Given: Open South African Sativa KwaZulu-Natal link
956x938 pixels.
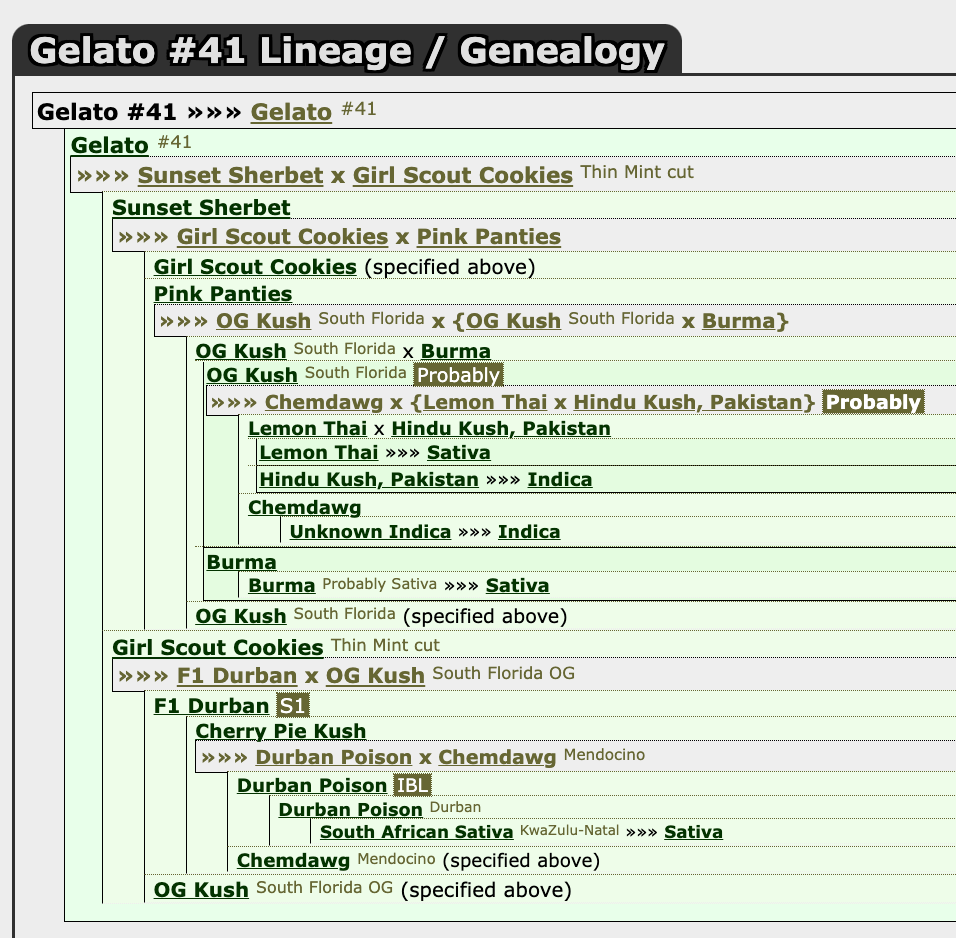Looking at the screenshot, I should [x=416, y=832].
